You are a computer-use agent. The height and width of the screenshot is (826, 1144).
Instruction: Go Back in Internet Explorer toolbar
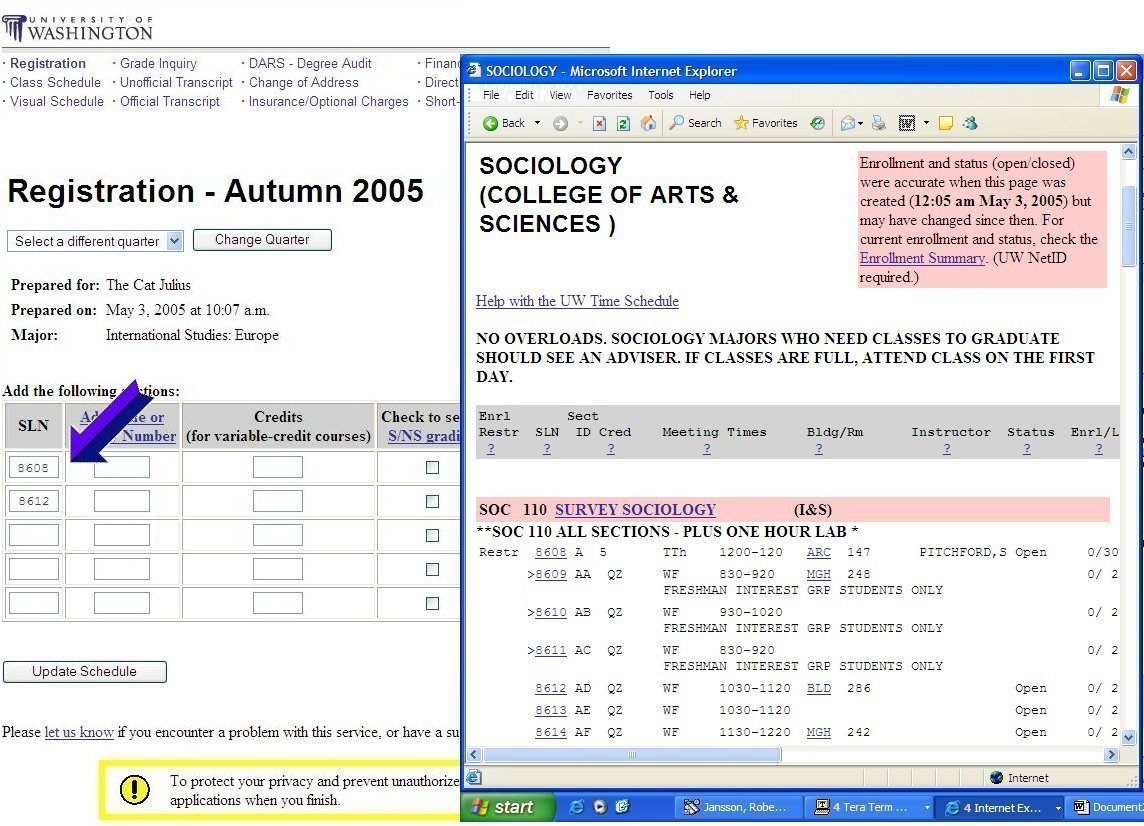(504, 123)
